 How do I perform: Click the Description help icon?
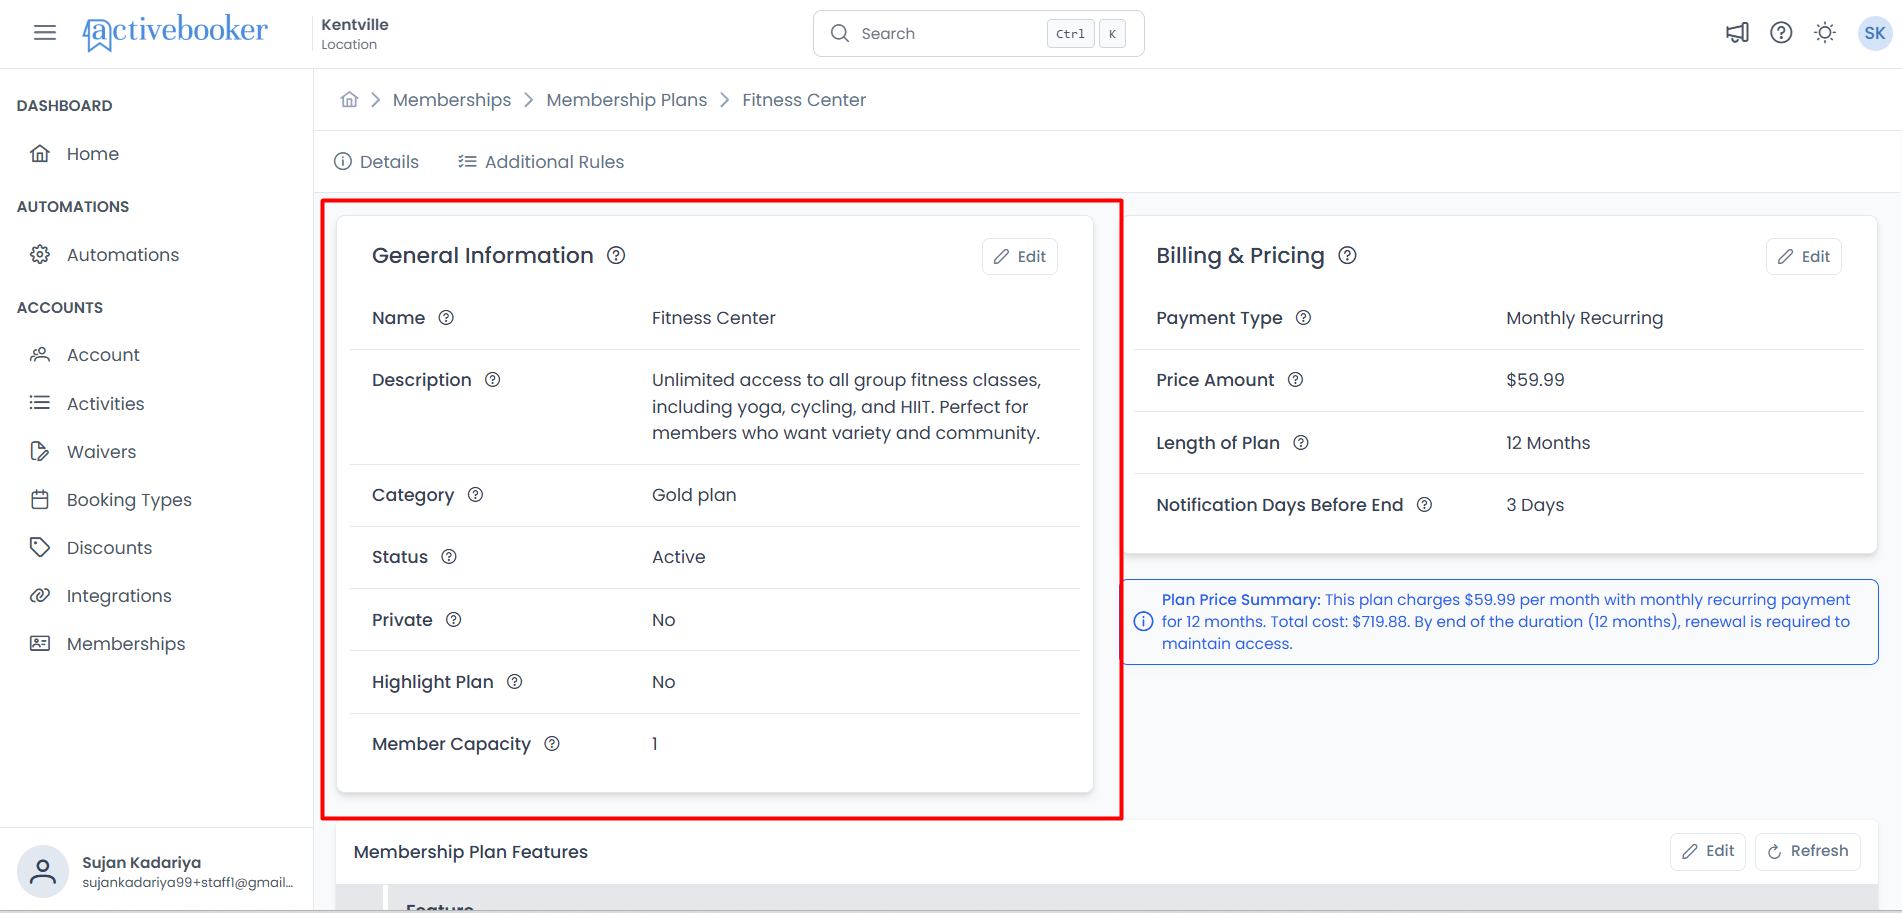point(493,380)
